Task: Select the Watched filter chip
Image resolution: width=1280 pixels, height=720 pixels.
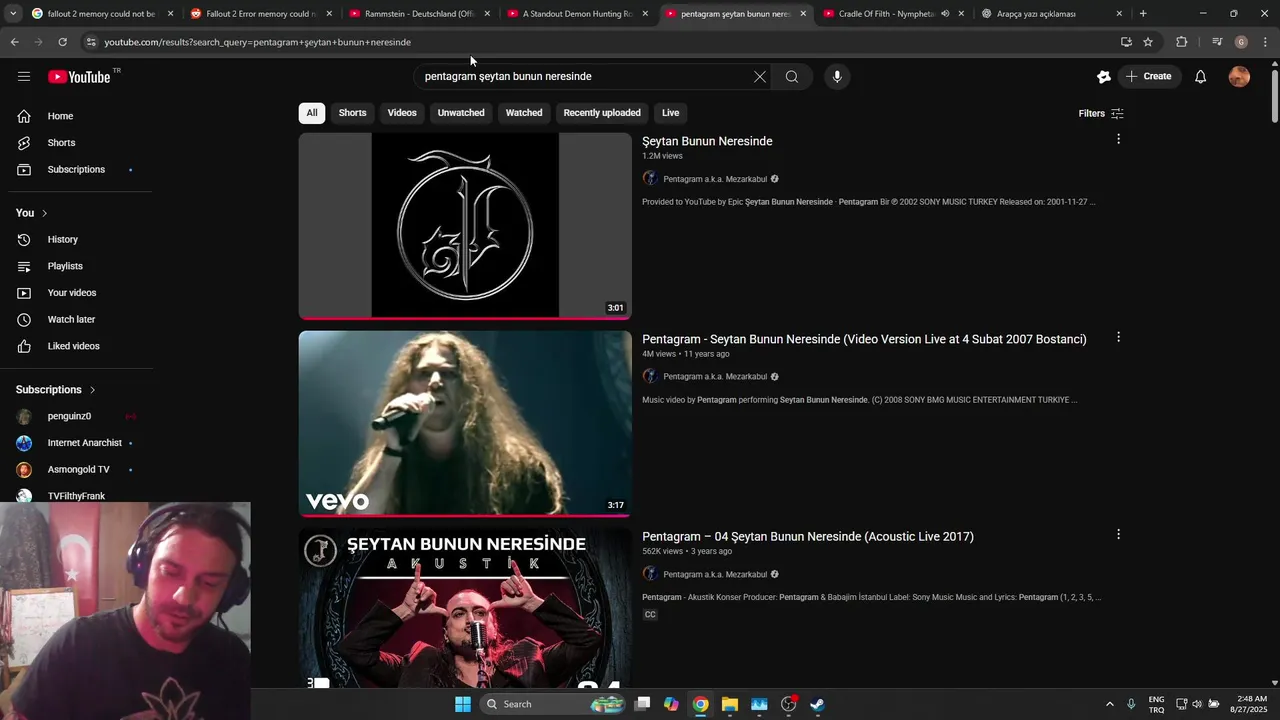Action: [x=524, y=113]
